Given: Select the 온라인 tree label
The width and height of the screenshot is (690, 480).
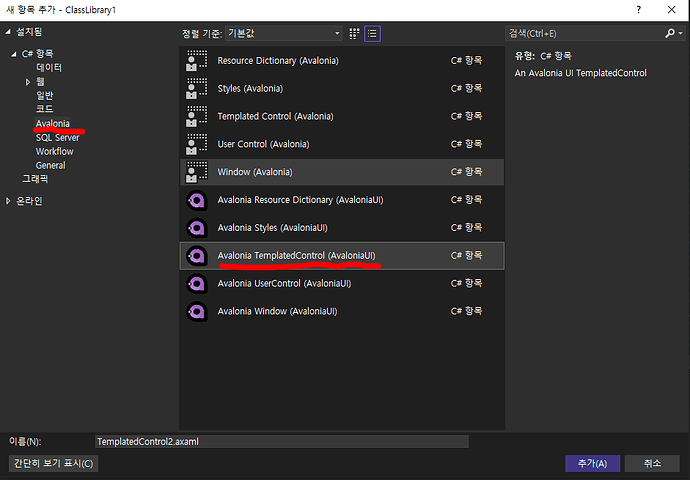Looking at the screenshot, I should click(29, 201).
